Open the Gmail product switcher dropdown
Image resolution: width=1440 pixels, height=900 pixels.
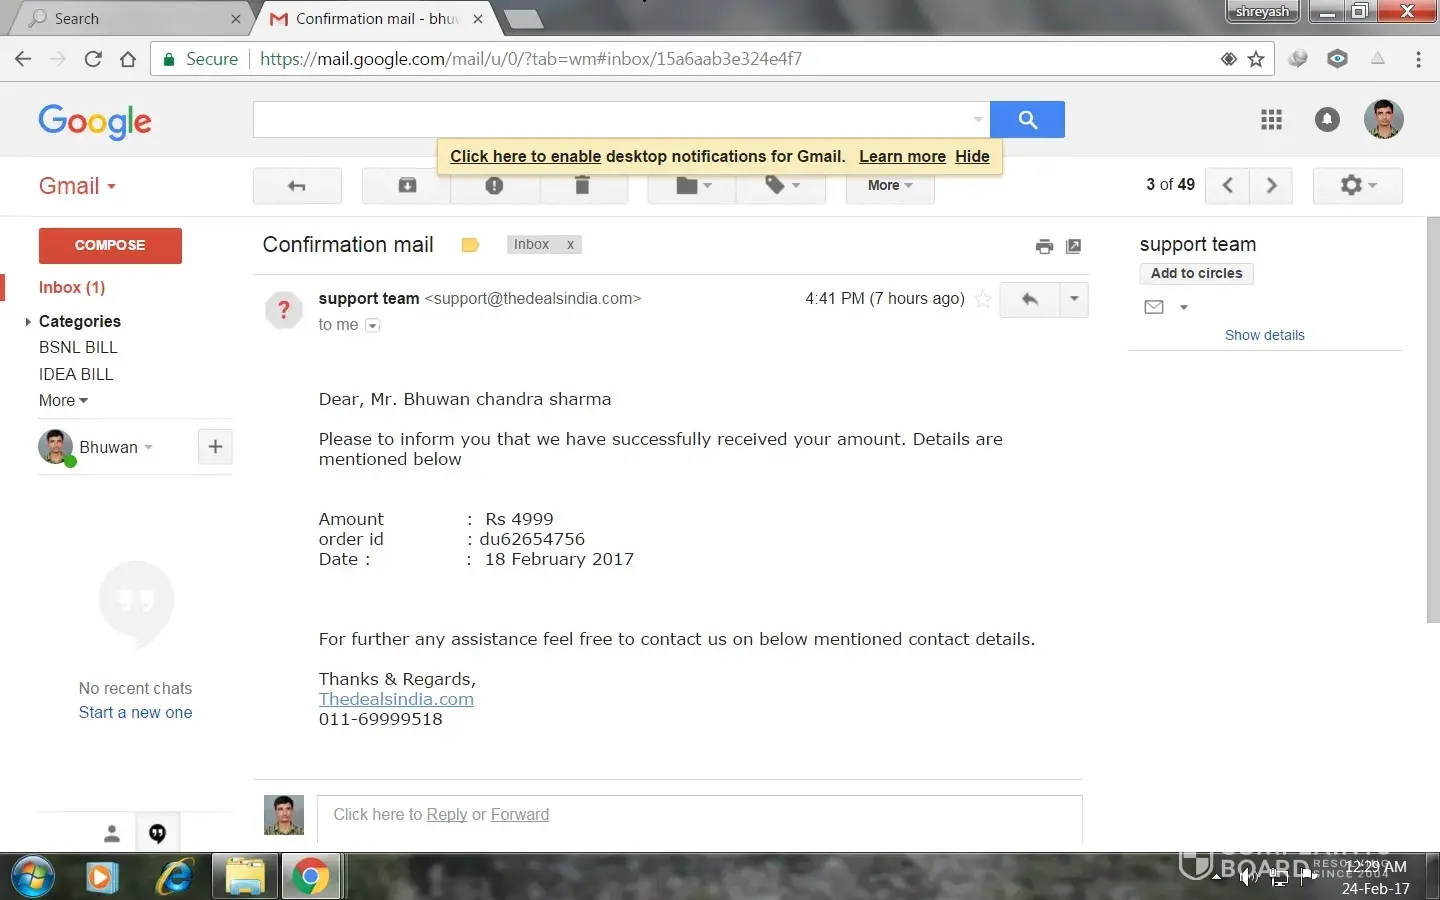tap(77, 186)
